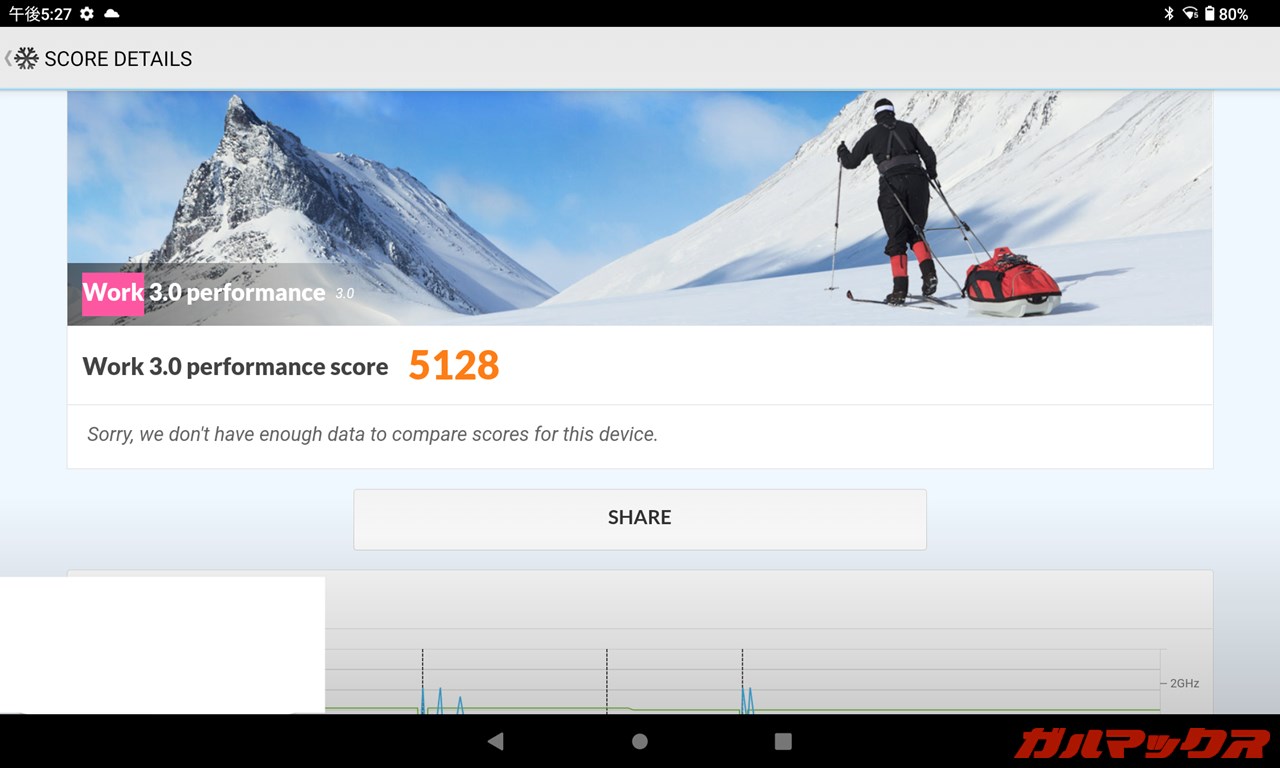Tap the SCORE DETAILS header title
The height and width of the screenshot is (768, 1280).
118,59
